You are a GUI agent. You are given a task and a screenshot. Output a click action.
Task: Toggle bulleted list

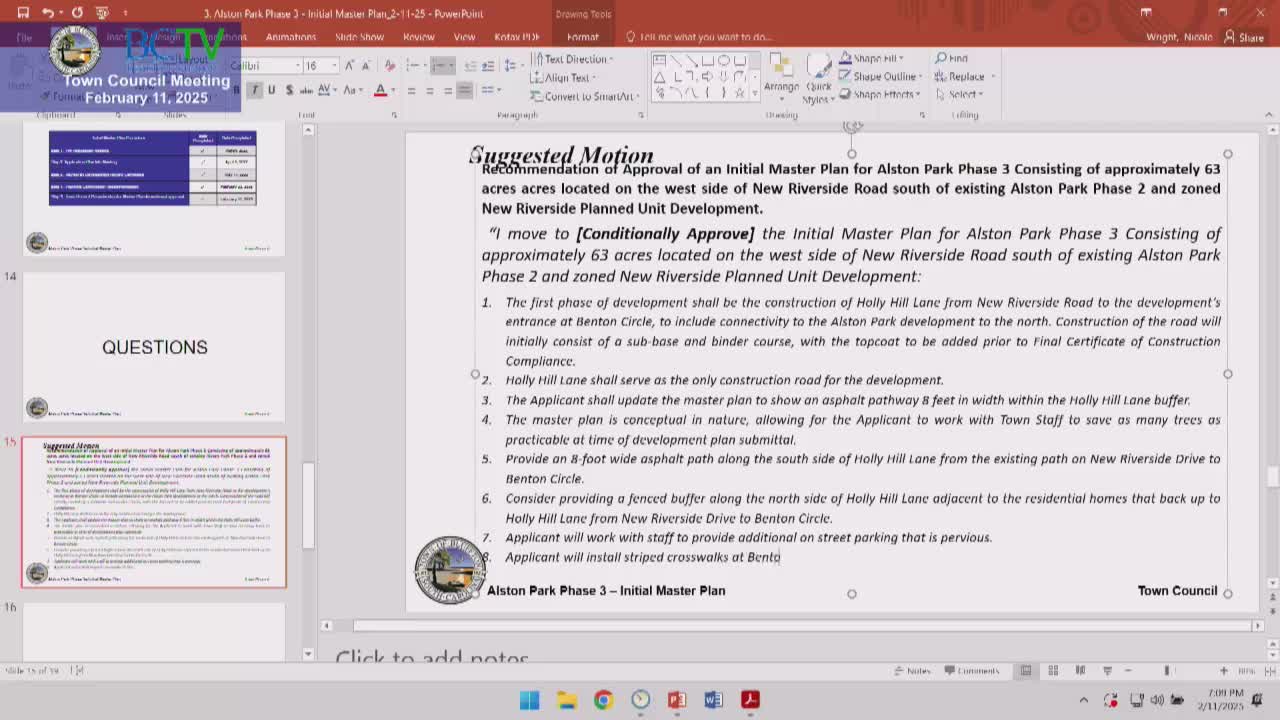(x=415, y=65)
